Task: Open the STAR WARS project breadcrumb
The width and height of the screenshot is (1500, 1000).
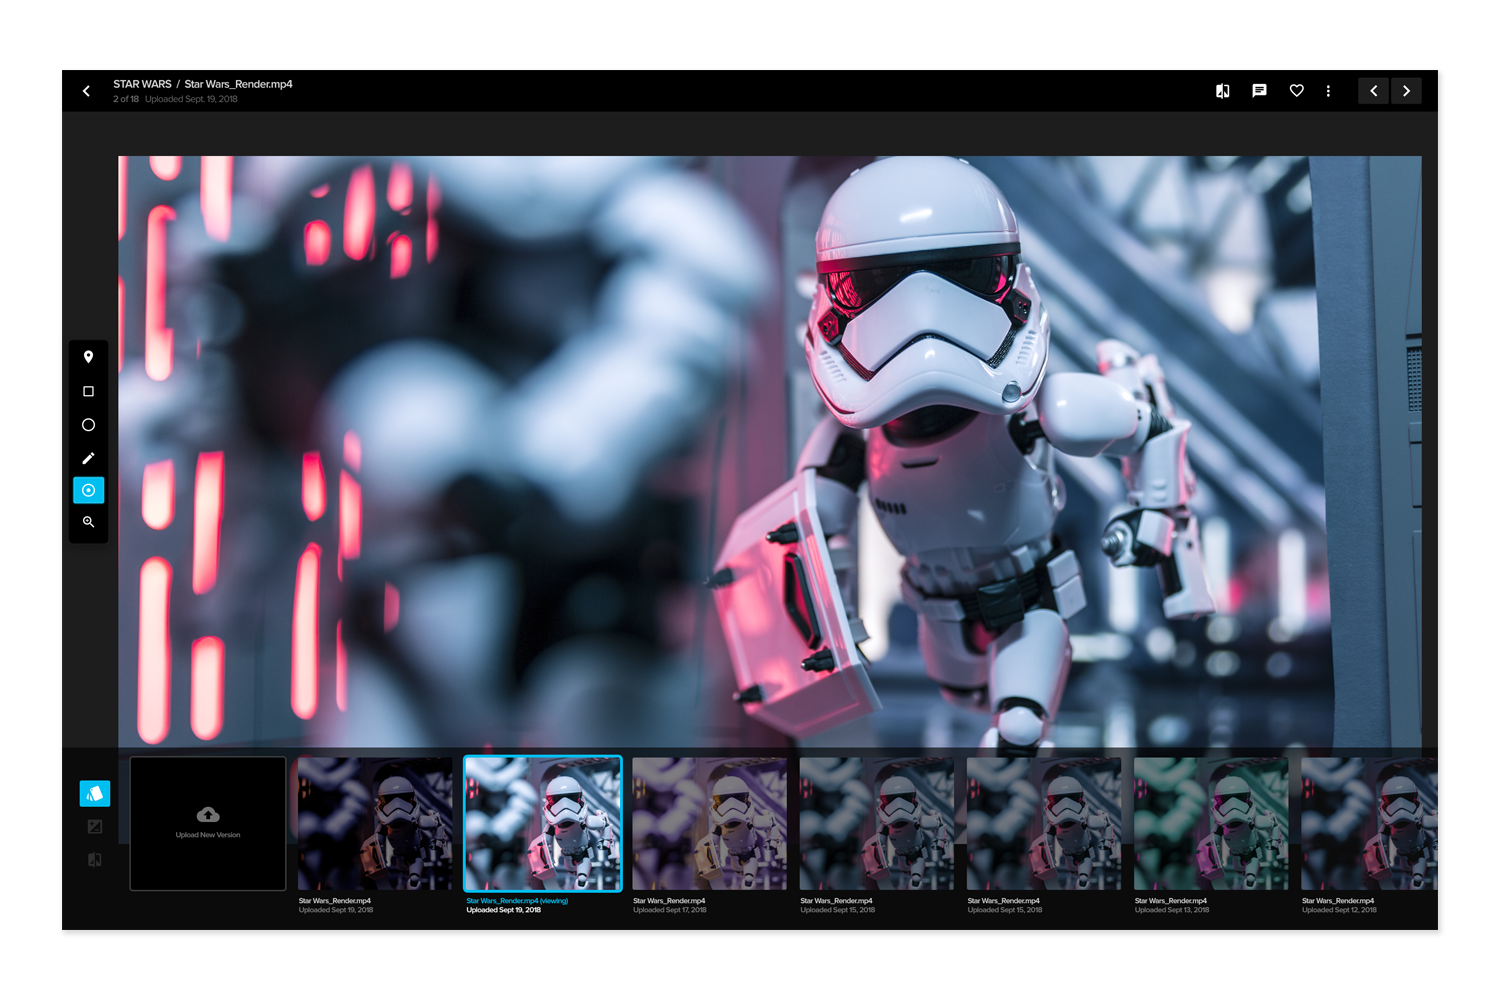Action: [x=142, y=84]
